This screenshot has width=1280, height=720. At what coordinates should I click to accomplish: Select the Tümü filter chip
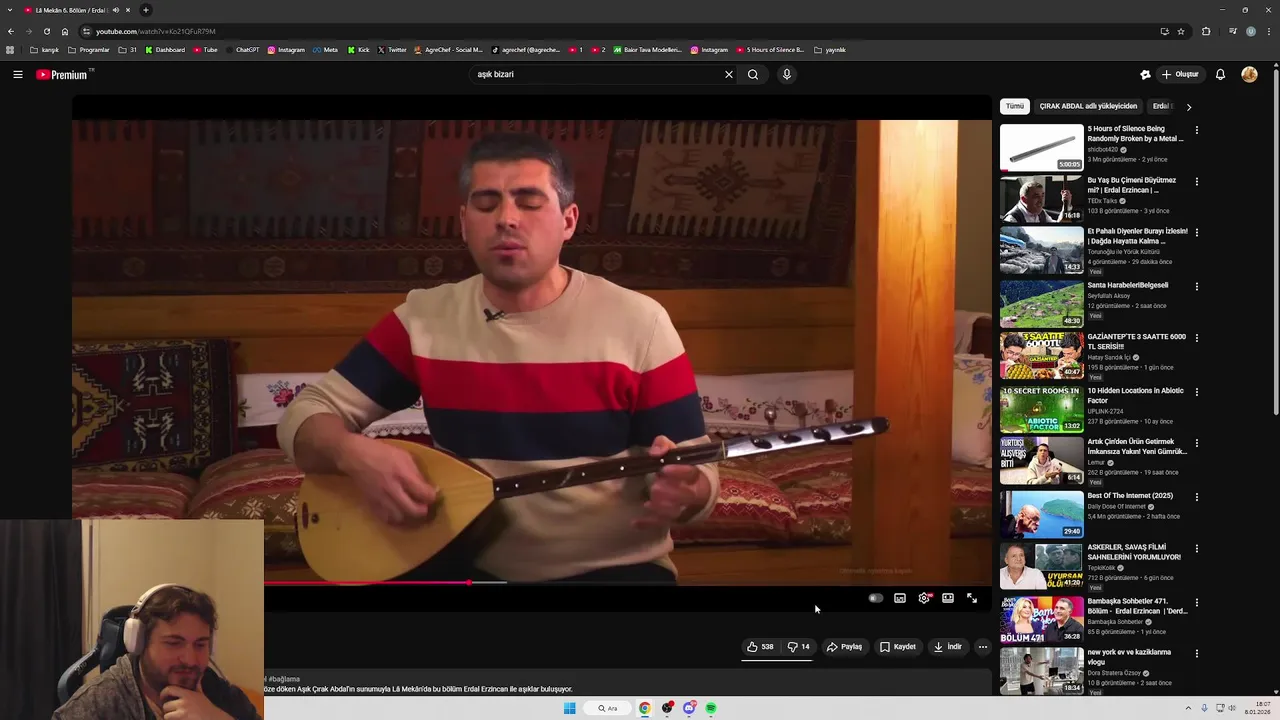point(1015,106)
